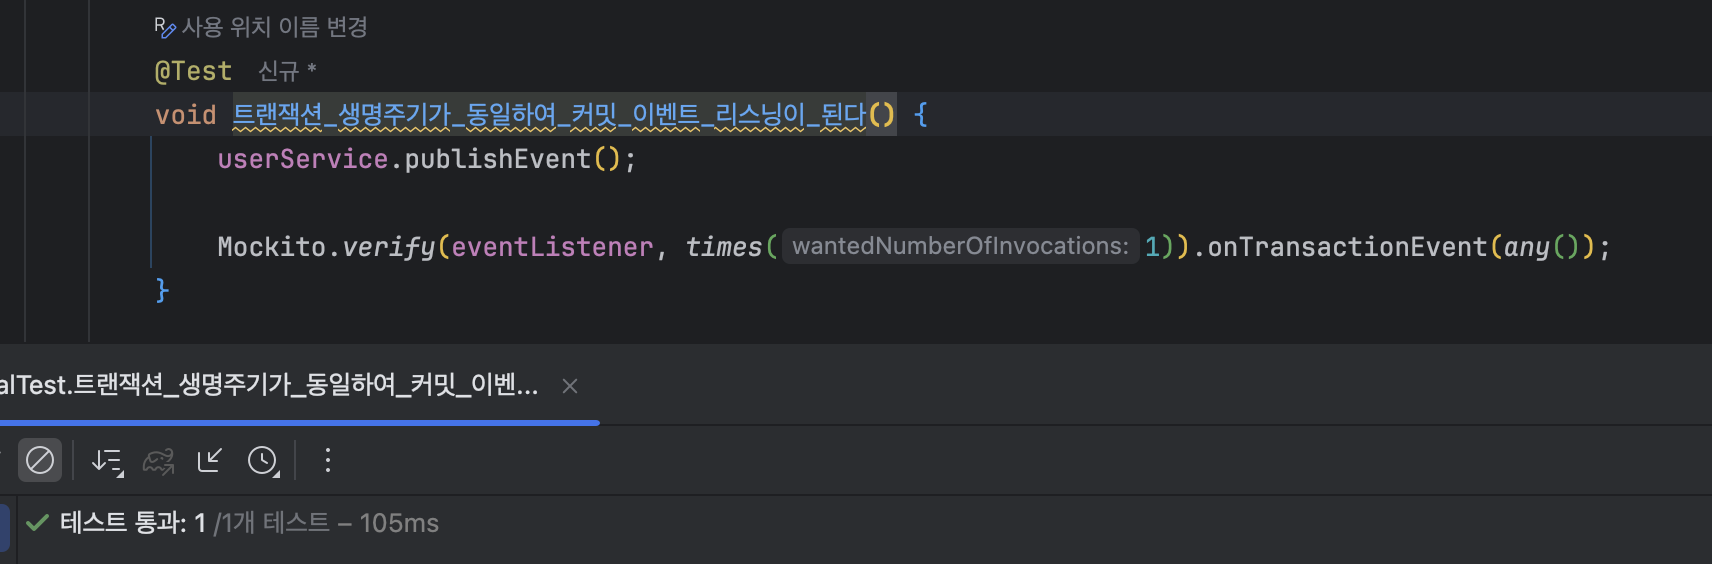Click the onTransactionEvent method call
The height and width of the screenshot is (564, 1712).
(1347, 247)
